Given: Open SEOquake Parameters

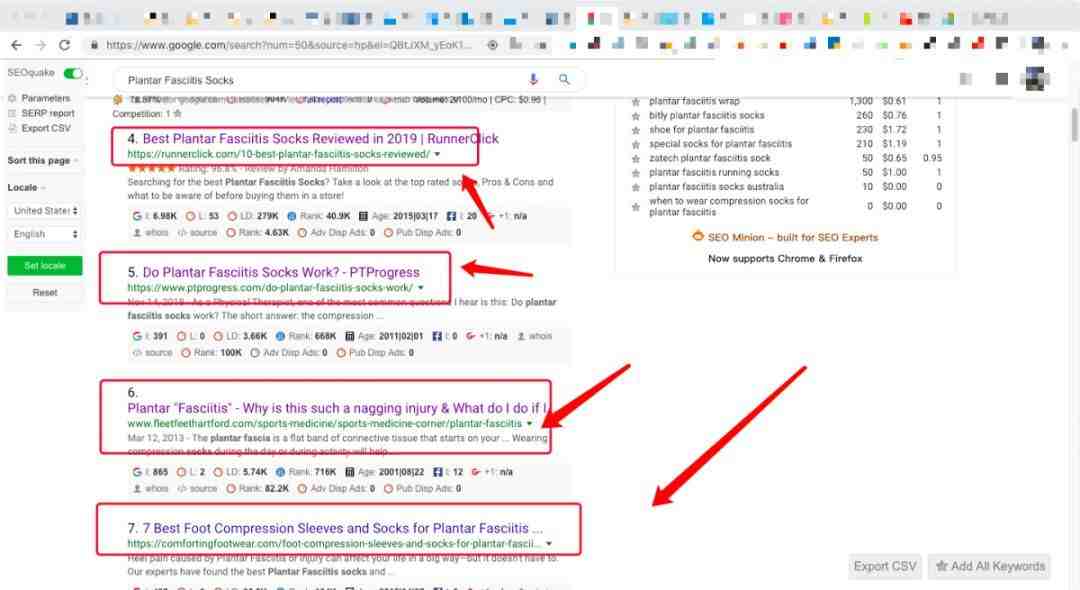Looking at the screenshot, I should [x=45, y=98].
